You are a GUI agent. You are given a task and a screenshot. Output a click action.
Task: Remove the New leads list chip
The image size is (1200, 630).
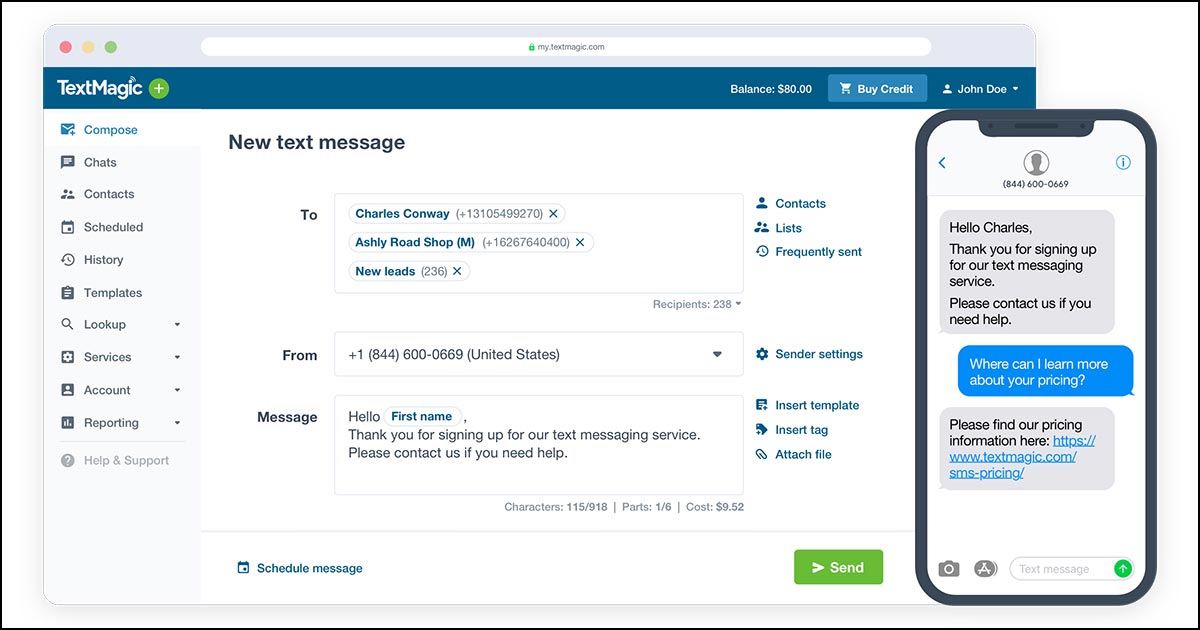click(457, 271)
